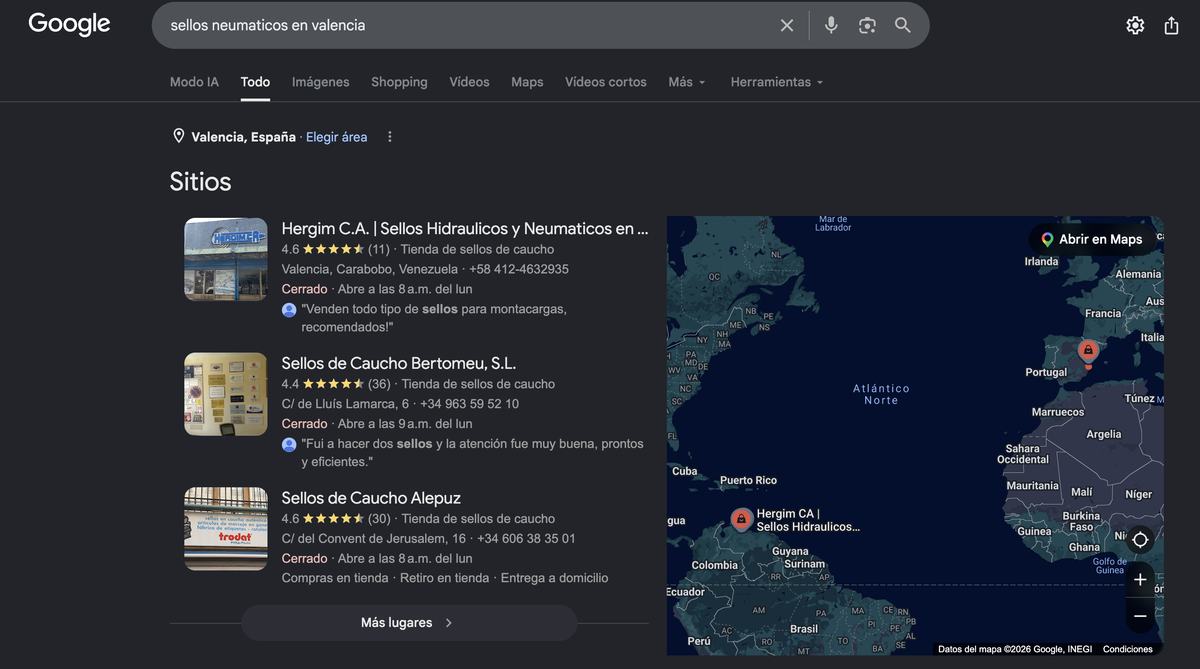Open the Hergim storefront thumbnail
This screenshot has height=669, width=1200.
click(226, 259)
